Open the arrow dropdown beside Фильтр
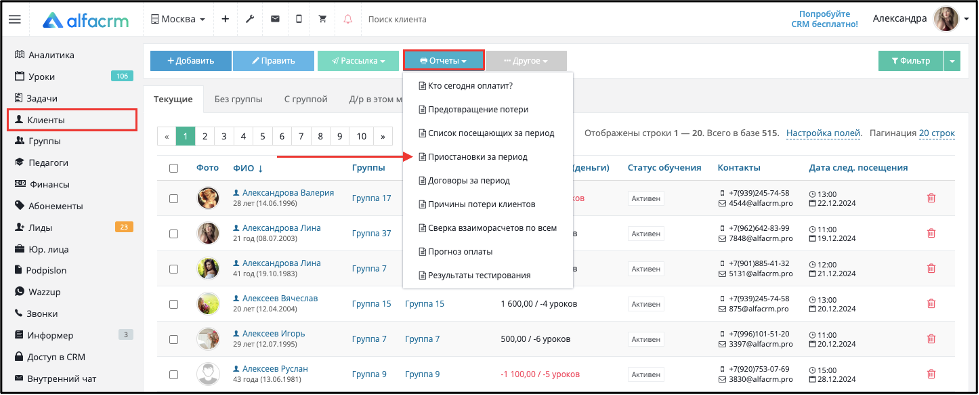Screen dimensions: 979x395 click(x=952, y=61)
